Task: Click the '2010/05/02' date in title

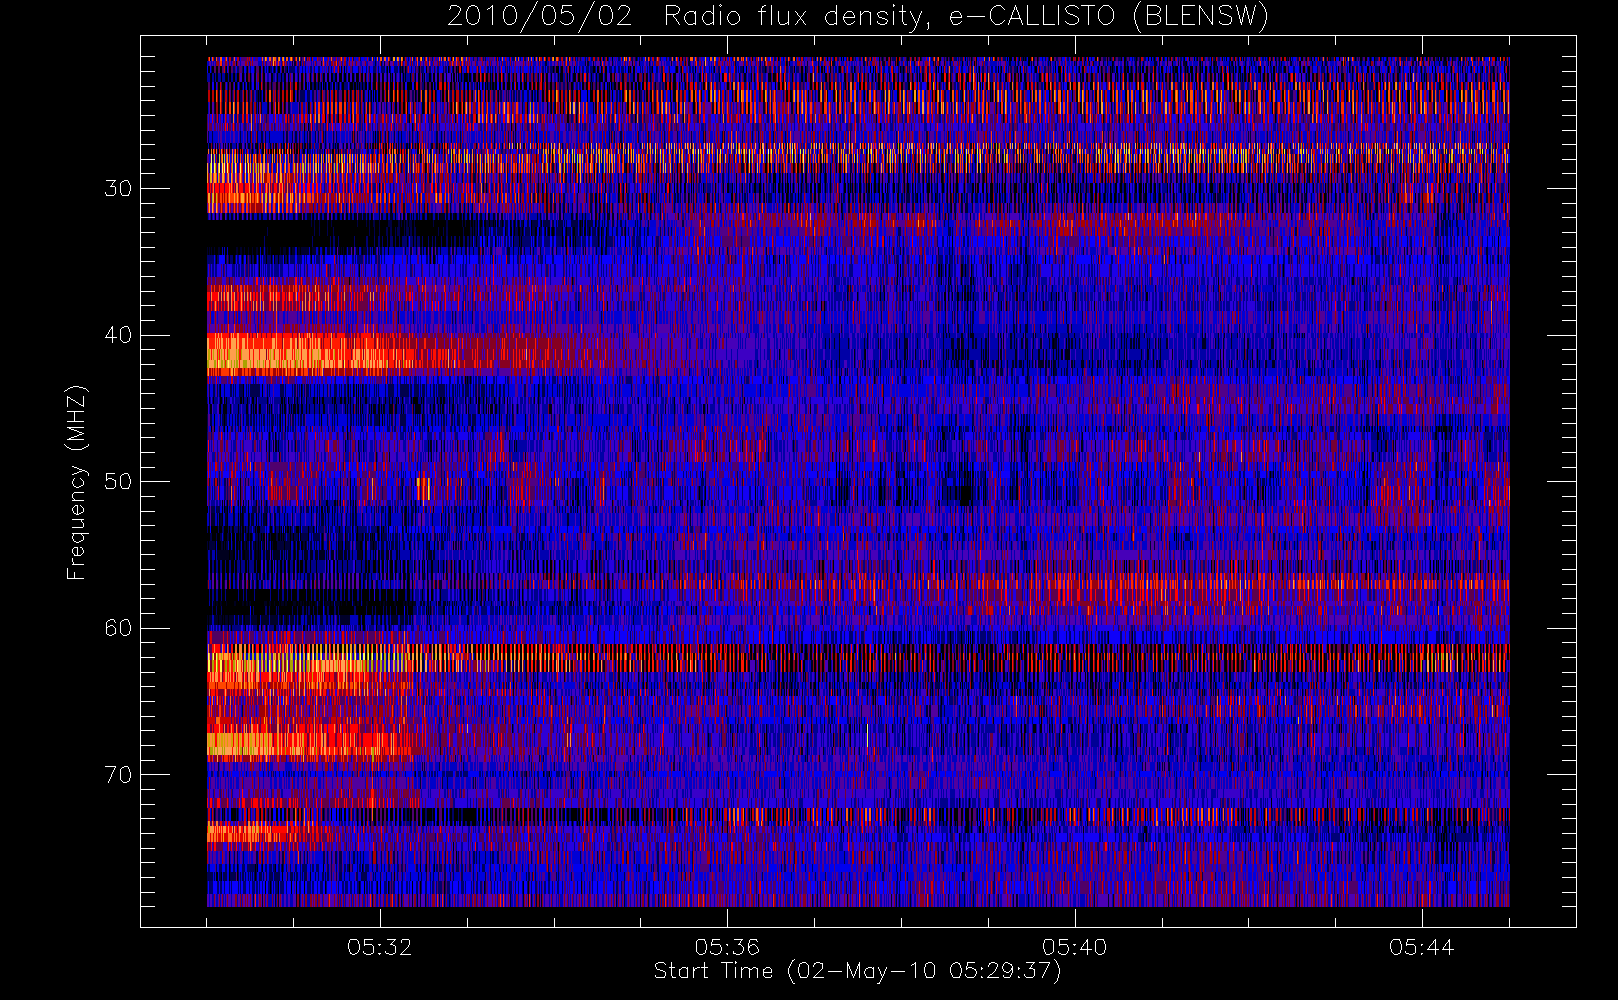Action: pyautogui.click(x=540, y=17)
